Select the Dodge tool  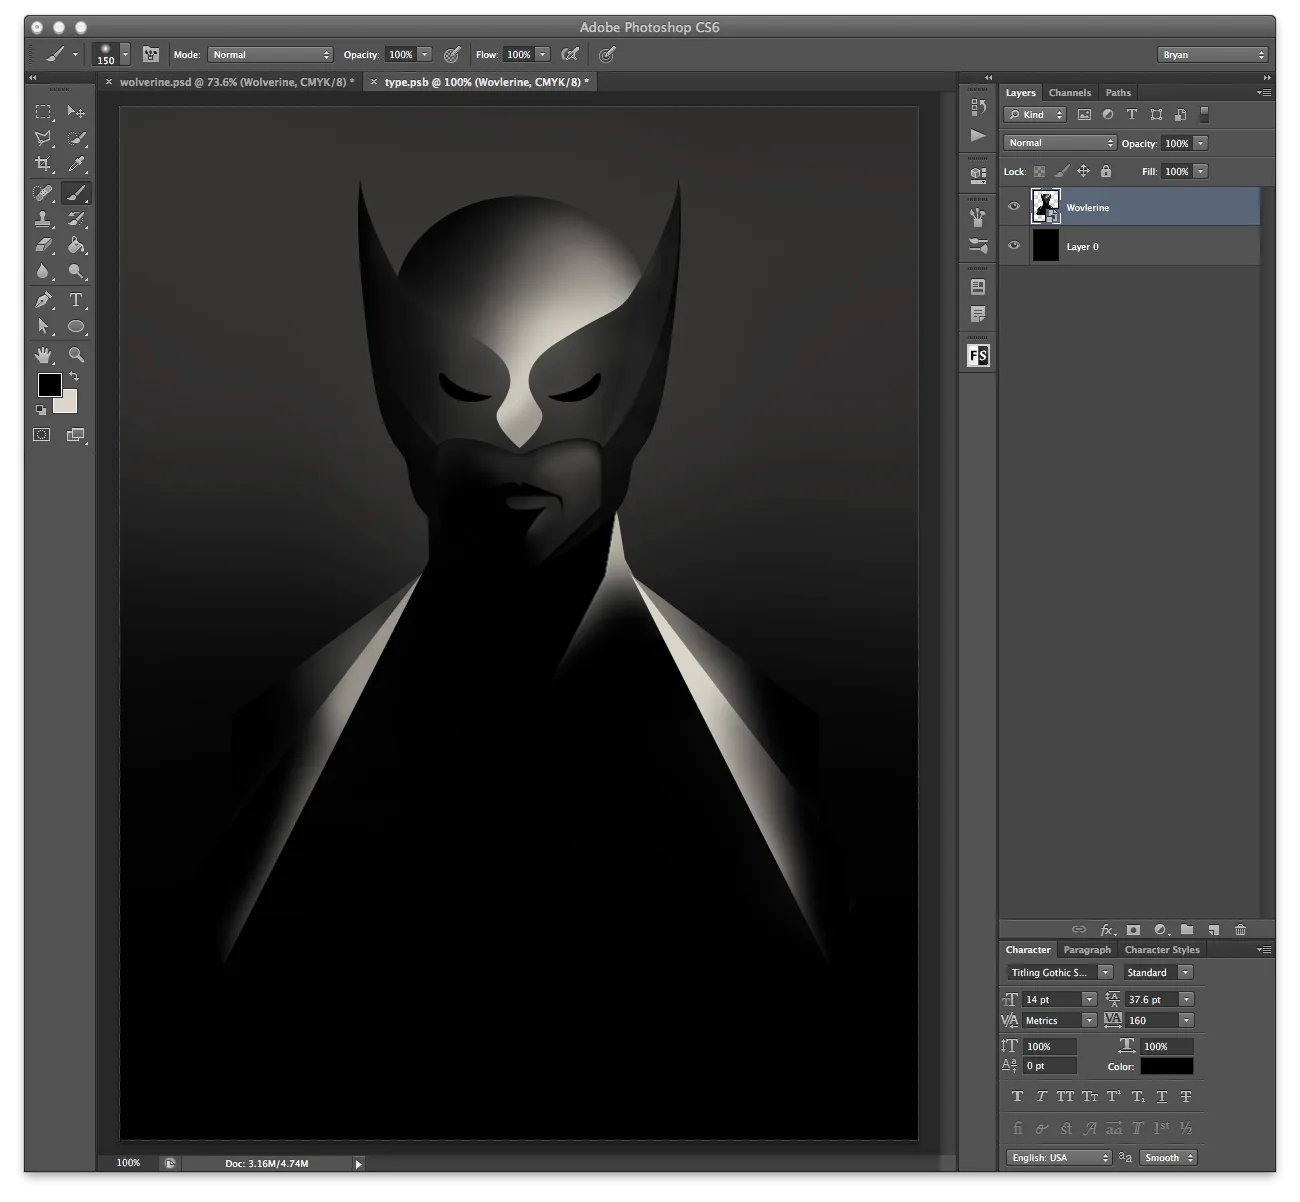pos(76,271)
